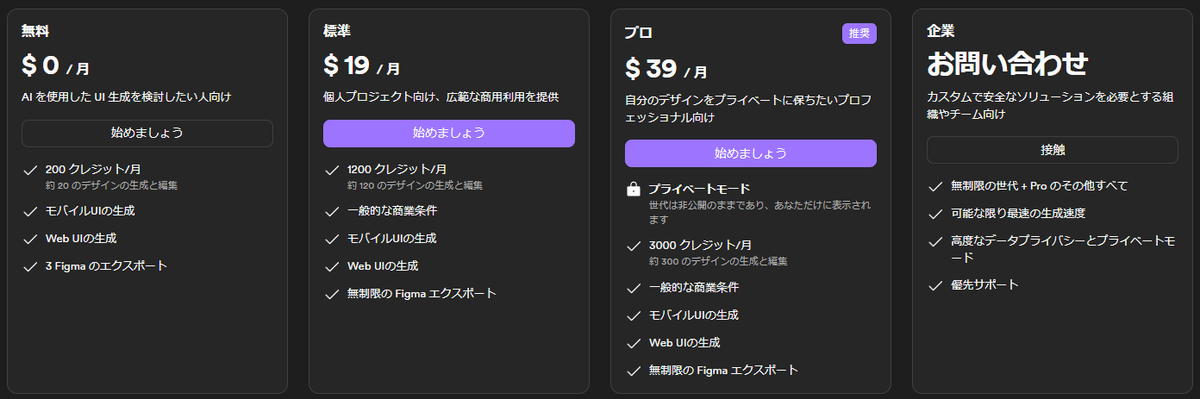
Task: Click the お問い合わせ heading
Action: (1007, 65)
